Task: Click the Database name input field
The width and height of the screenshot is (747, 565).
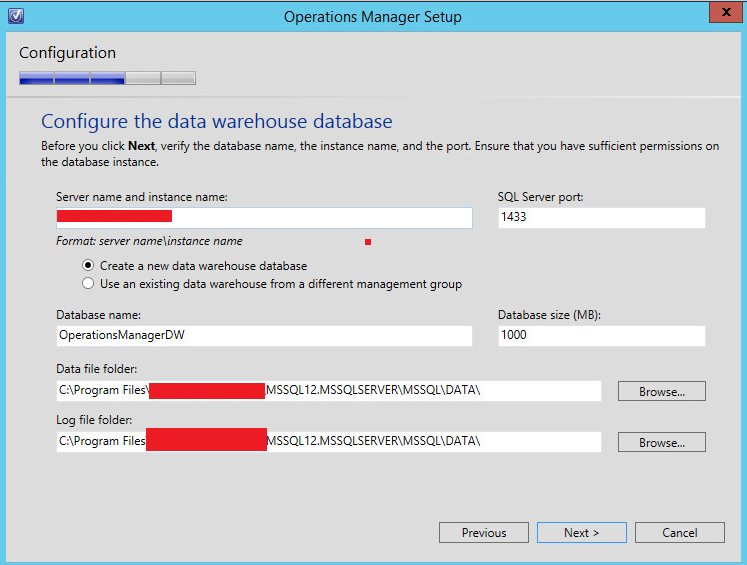Action: 264,335
